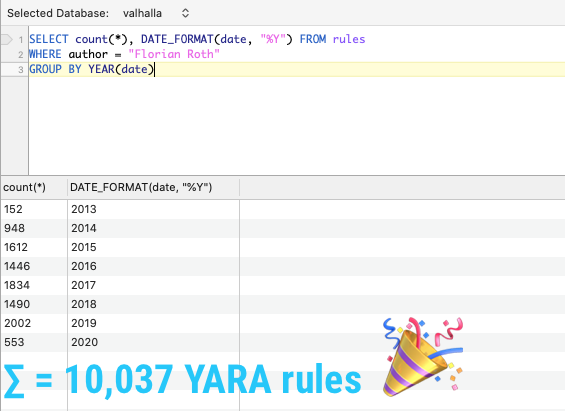Select the year 2015 cell

point(153,247)
